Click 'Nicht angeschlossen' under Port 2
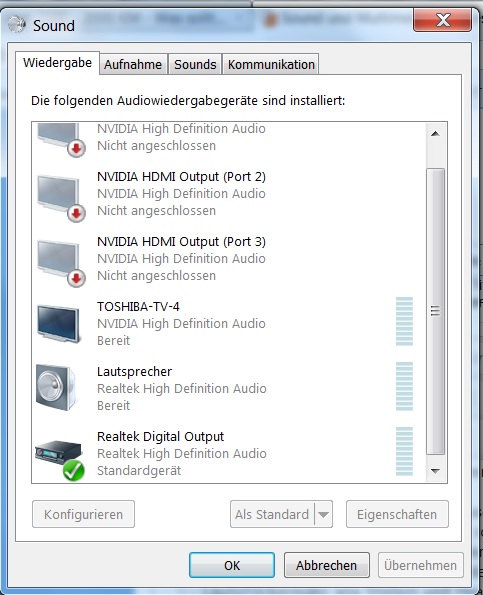Image resolution: width=483 pixels, height=595 pixels. click(x=156, y=211)
